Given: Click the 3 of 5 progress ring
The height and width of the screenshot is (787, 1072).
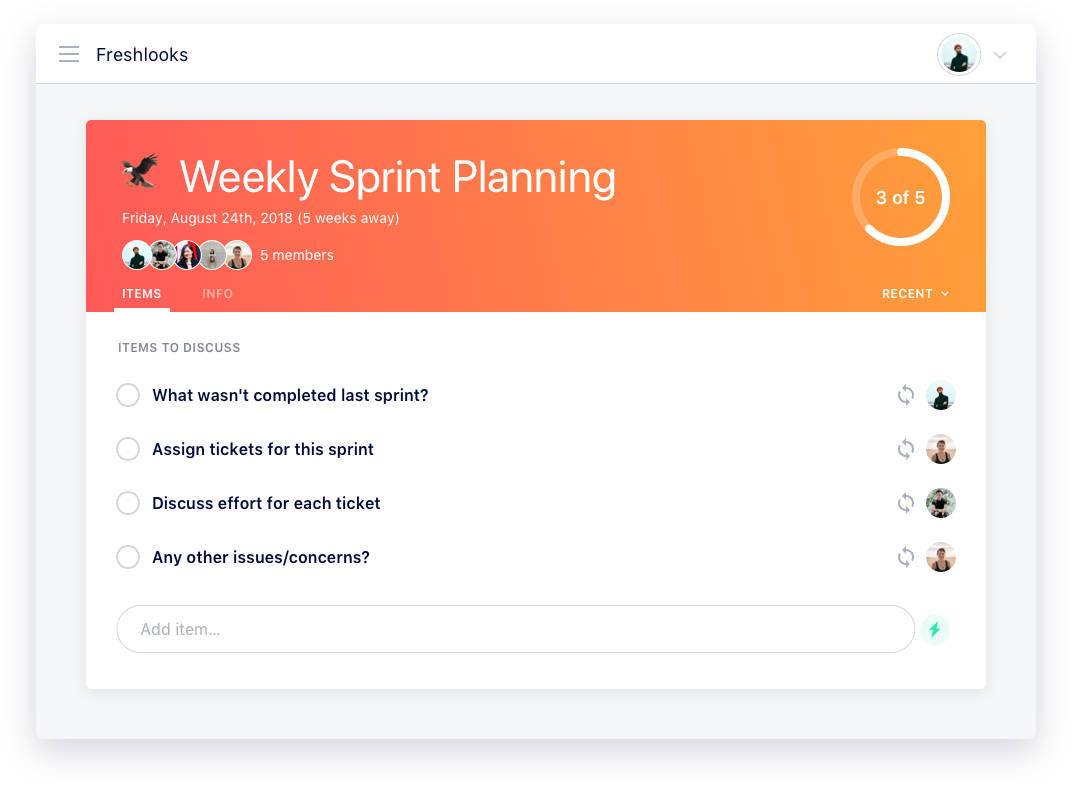Looking at the screenshot, I should point(901,197).
